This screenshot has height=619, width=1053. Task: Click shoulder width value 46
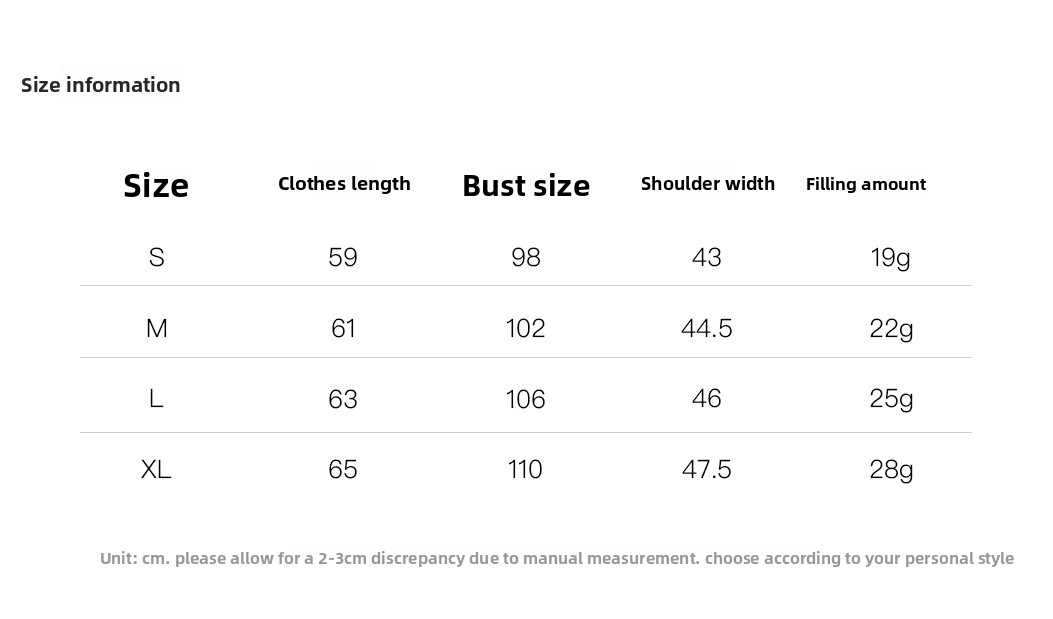706,399
